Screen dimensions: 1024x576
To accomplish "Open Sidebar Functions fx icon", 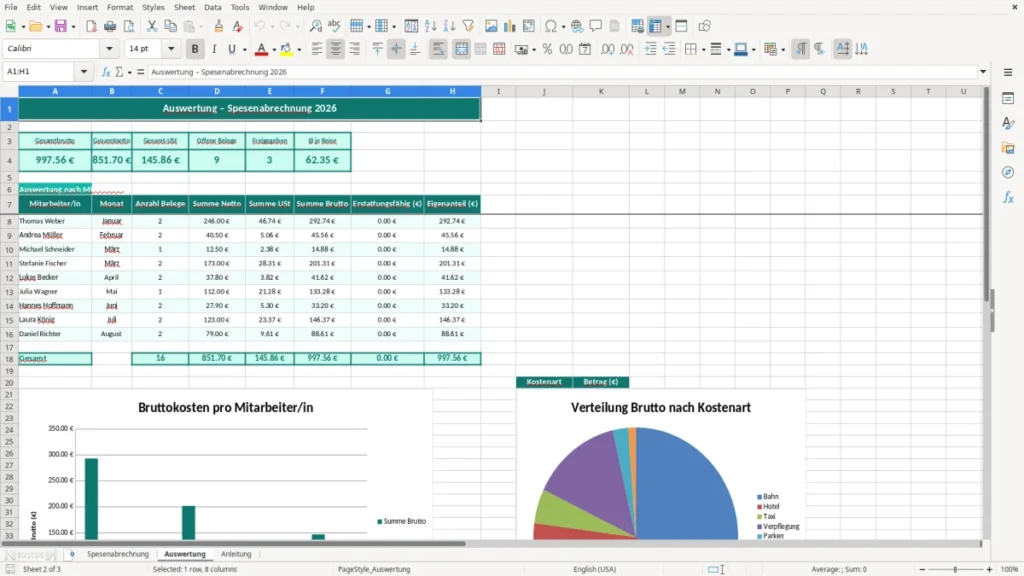I will [1008, 198].
